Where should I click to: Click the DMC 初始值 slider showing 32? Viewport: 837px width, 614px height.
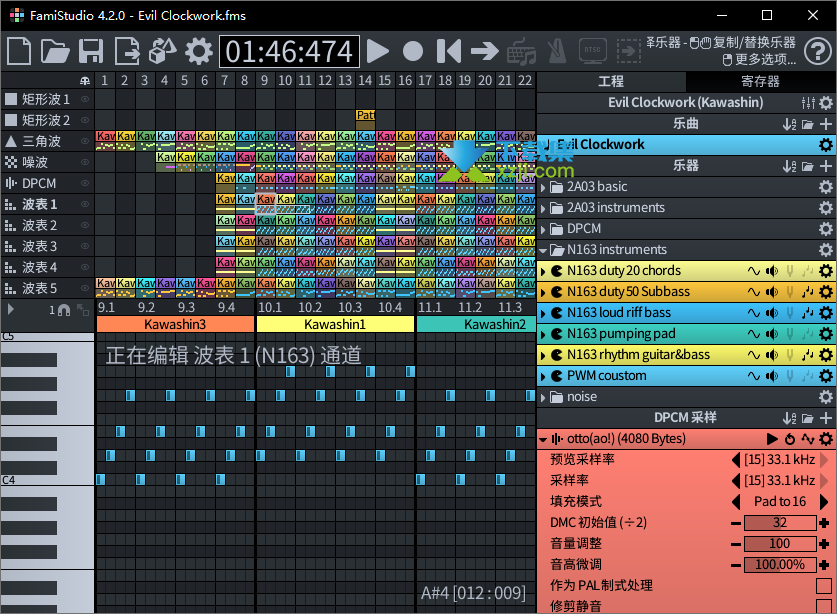click(x=780, y=523)
